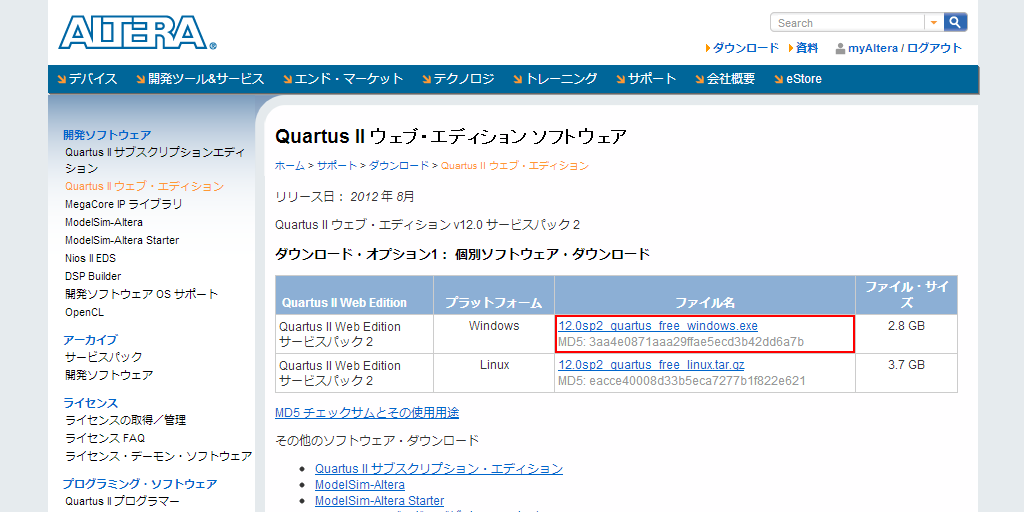Open 開発ソフトウェア under アーカイブ

pyautogui.click(x=109, y=375)
